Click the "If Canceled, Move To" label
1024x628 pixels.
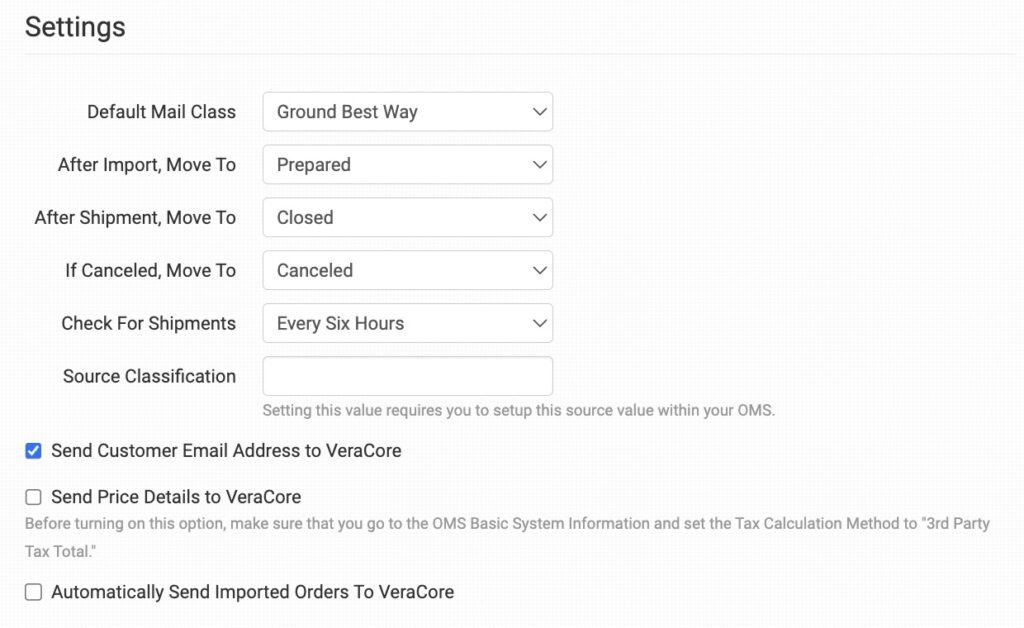(x=150, y=271)
